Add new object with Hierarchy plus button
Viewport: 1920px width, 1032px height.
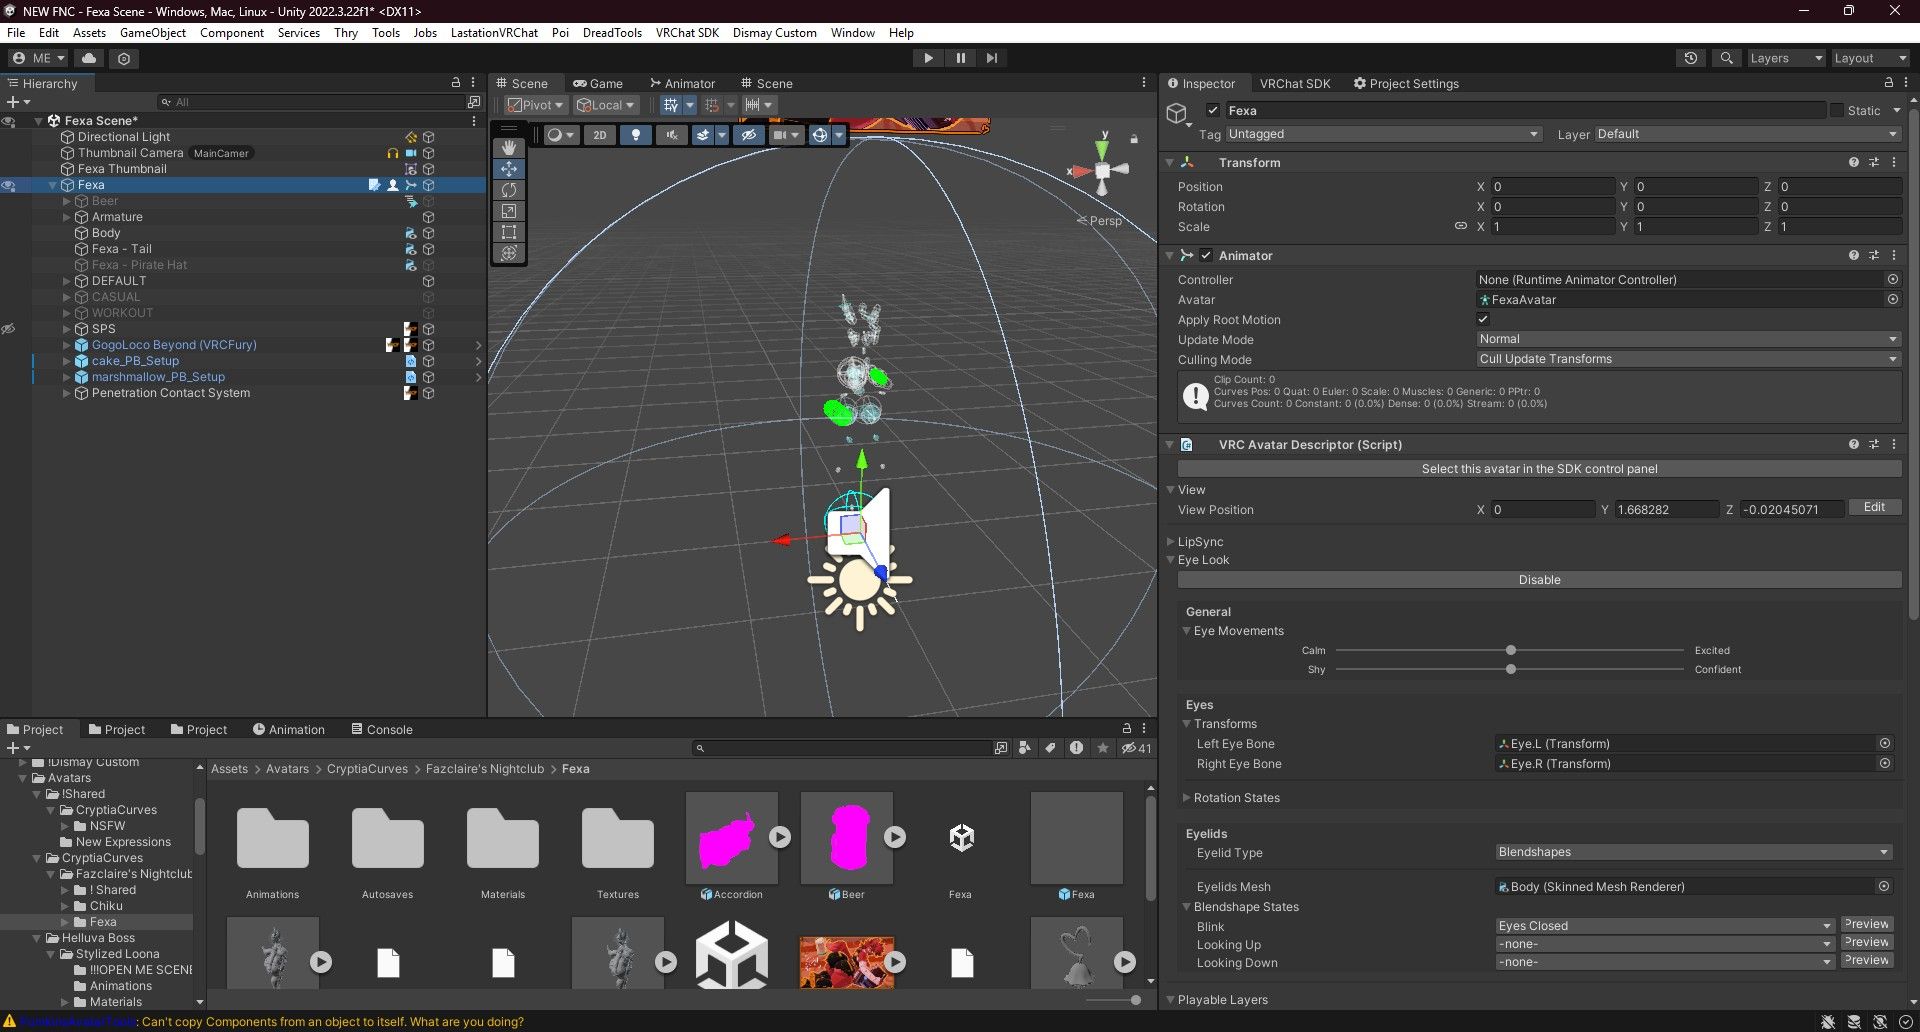17,102
